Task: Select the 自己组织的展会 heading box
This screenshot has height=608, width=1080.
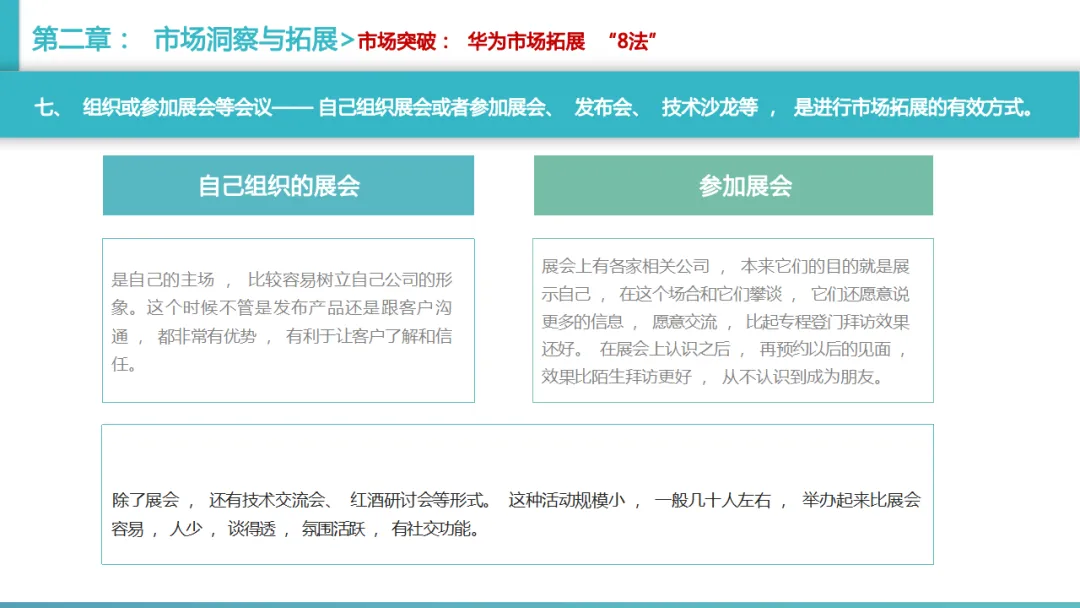Action: tap(288, 185)
